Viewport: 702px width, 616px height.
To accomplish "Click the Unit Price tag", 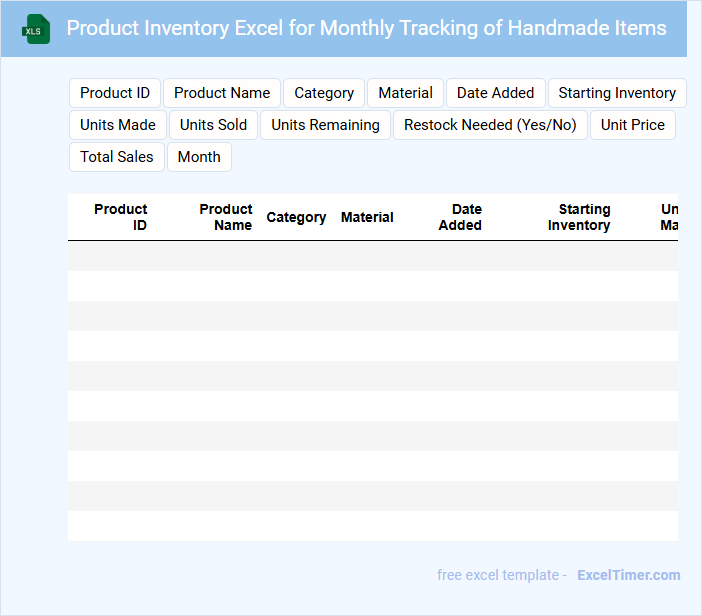I will tap(633, 125).
